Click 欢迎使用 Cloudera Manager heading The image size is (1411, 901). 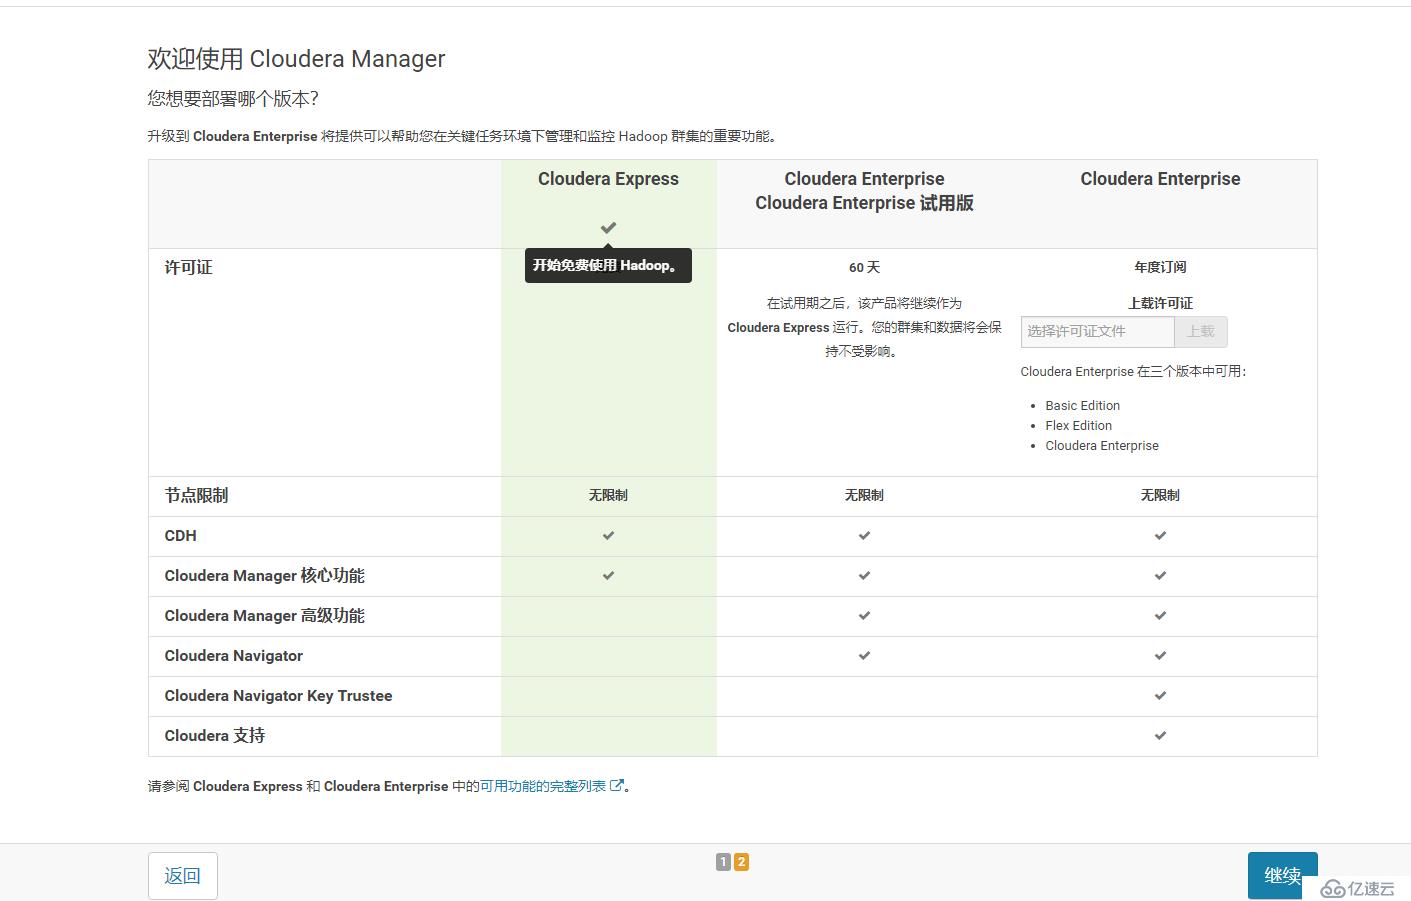(x=296, y=59)
